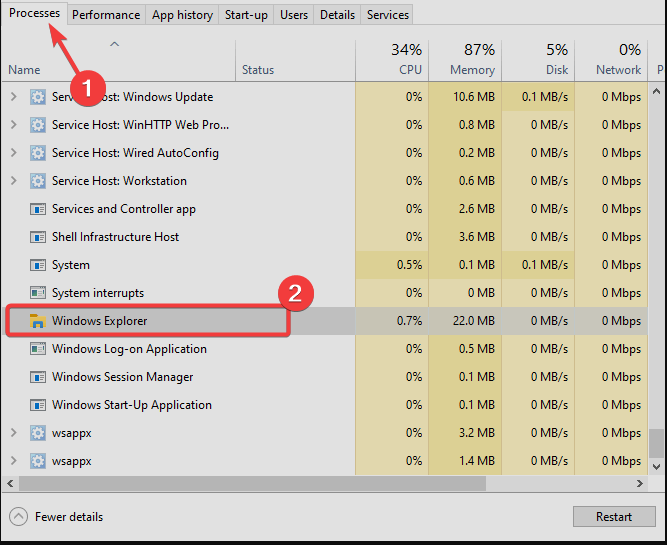Click the Service Host: Windows Update gear icon
Screen dimensions: 667x545
pyautogui.click(x=38, y=97)
